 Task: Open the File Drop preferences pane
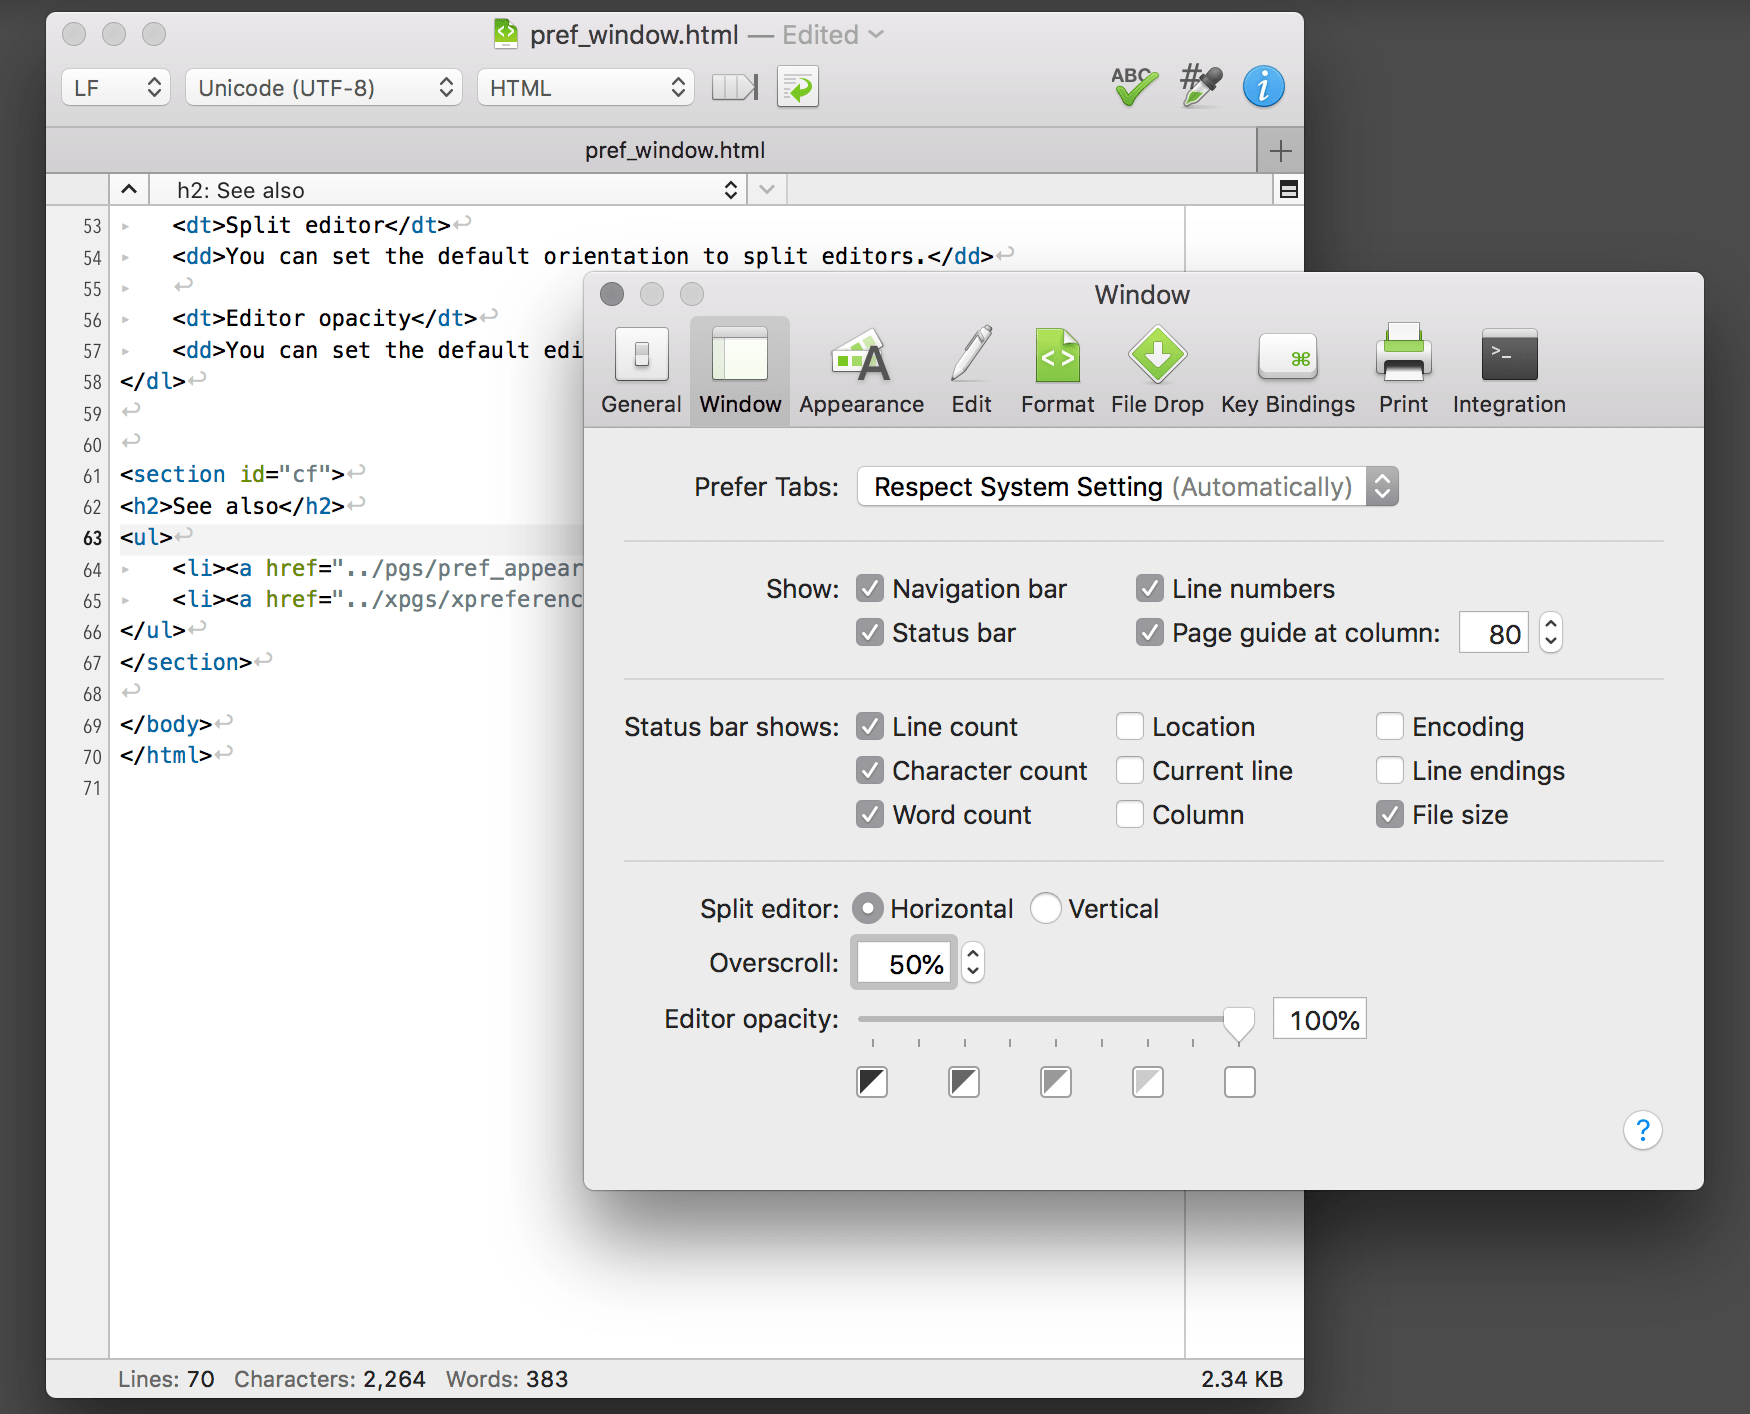point(1157,370)
